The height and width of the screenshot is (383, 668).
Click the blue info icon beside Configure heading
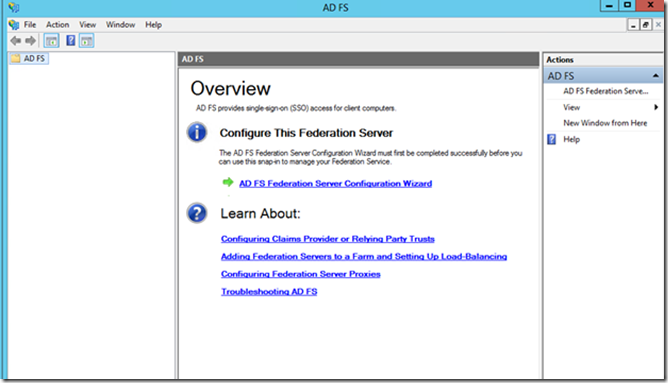[197, 132]
